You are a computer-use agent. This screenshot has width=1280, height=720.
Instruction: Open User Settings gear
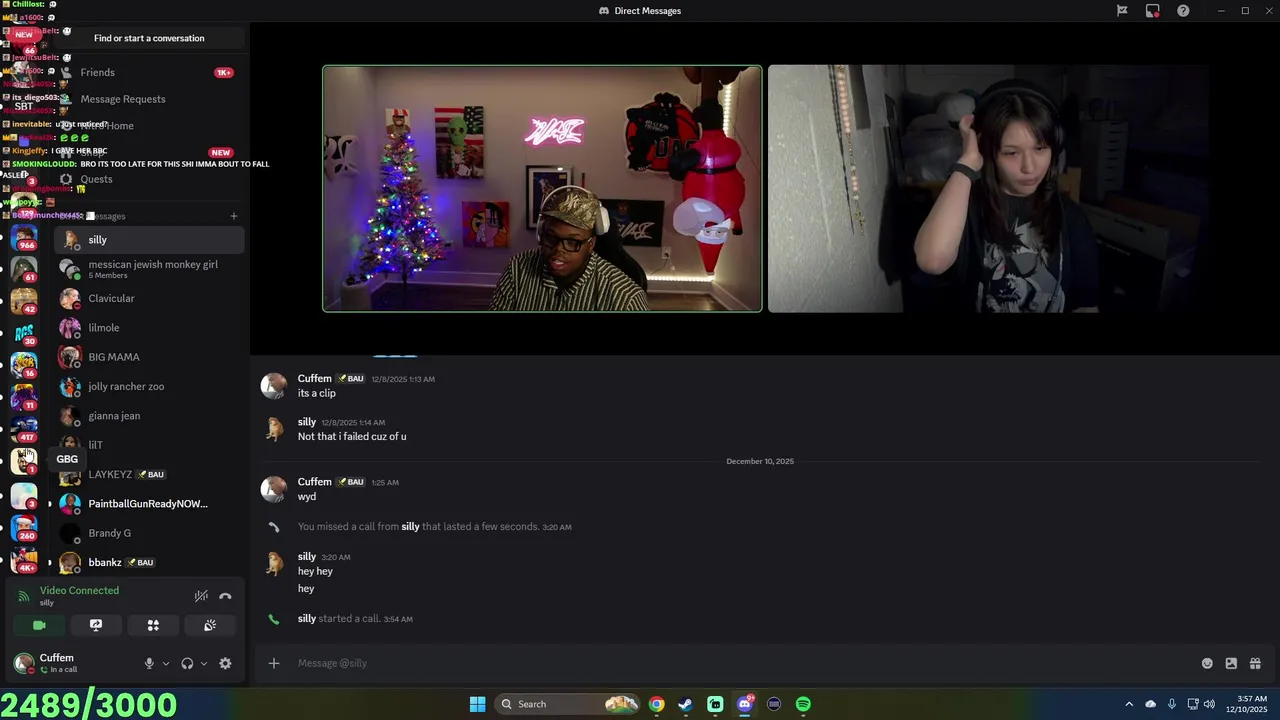click(225, 663)
